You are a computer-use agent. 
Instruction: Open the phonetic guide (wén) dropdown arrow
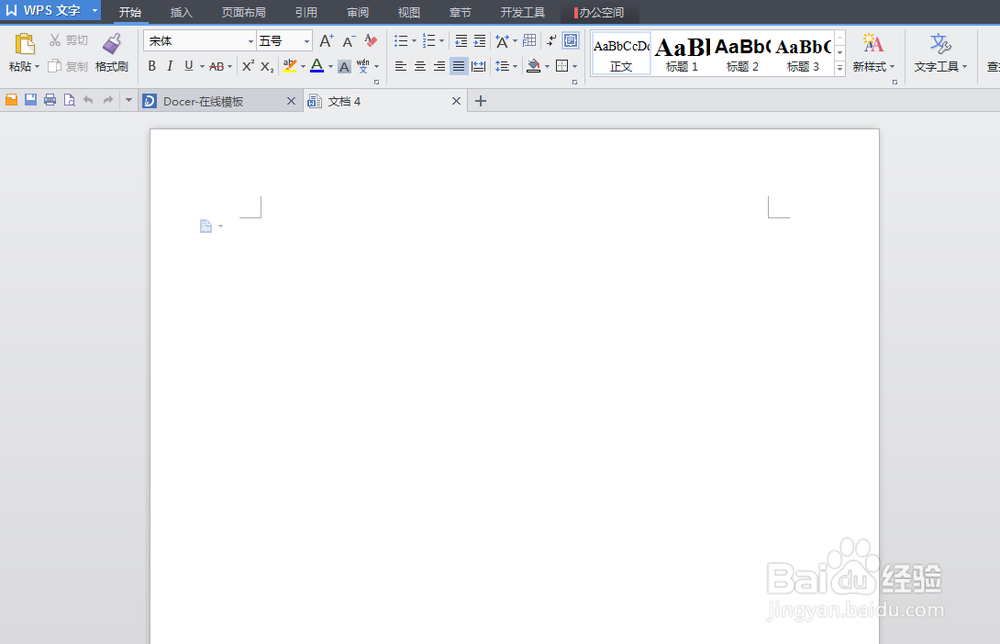pos(376,66)
